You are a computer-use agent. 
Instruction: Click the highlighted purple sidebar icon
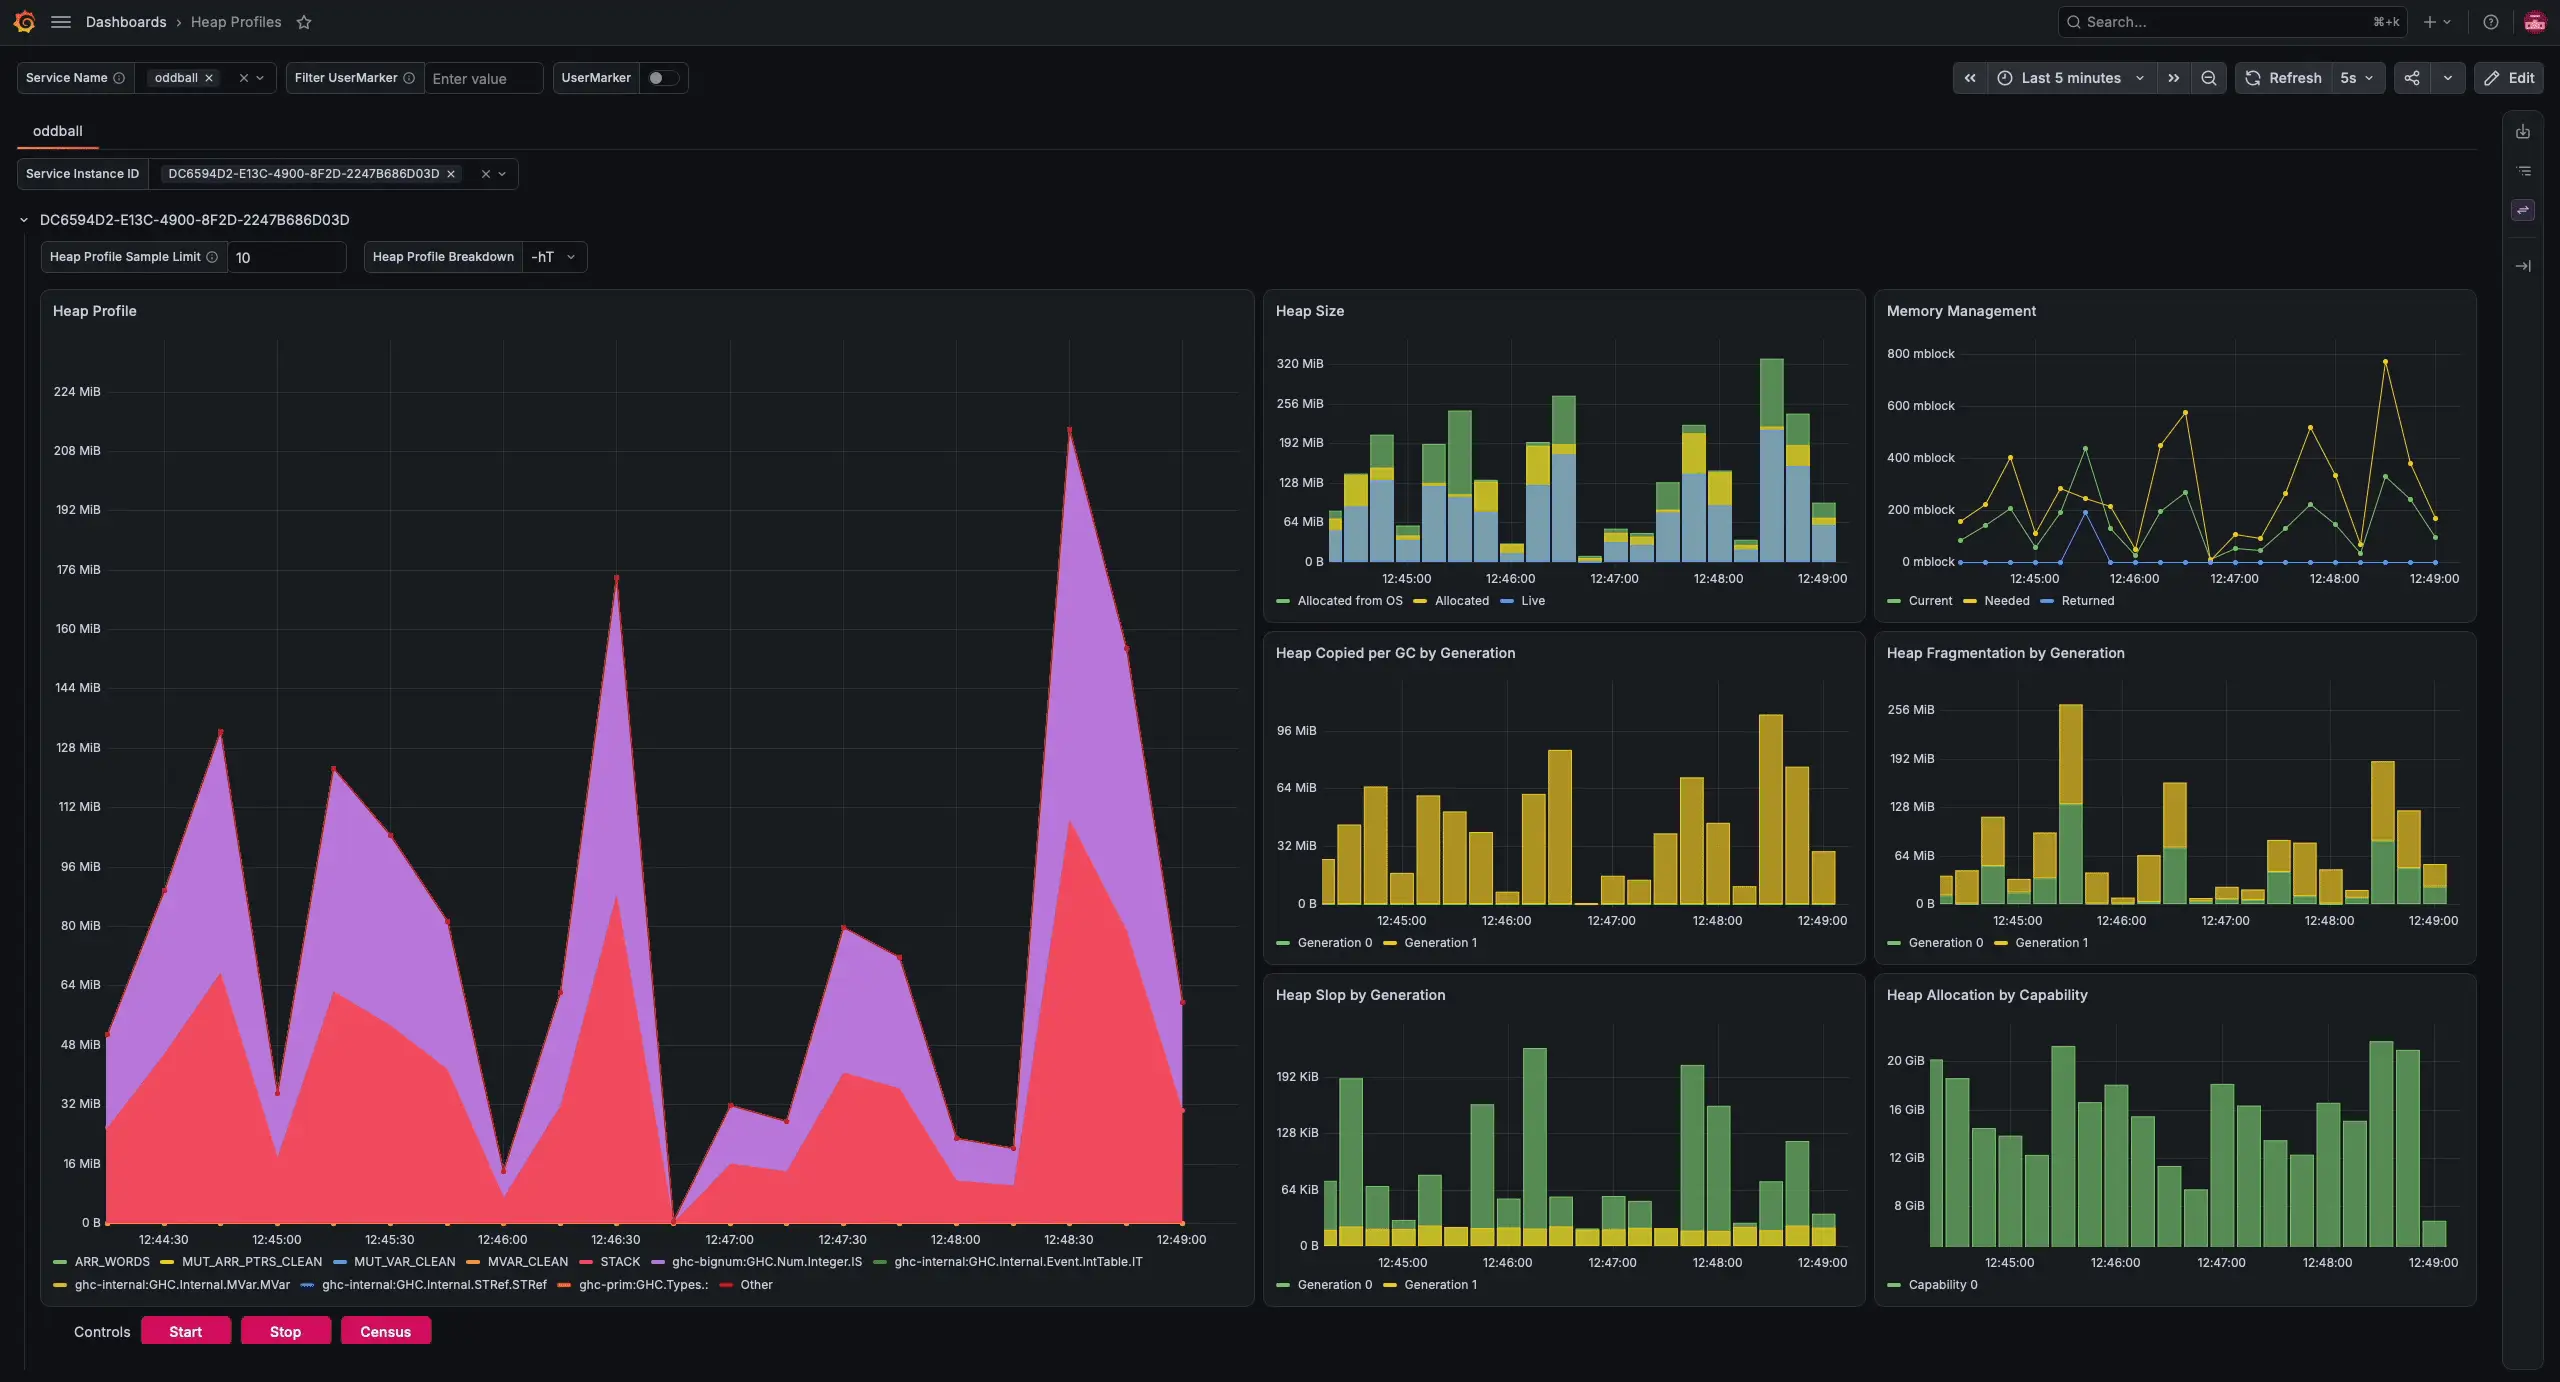tap(2523, 210)
